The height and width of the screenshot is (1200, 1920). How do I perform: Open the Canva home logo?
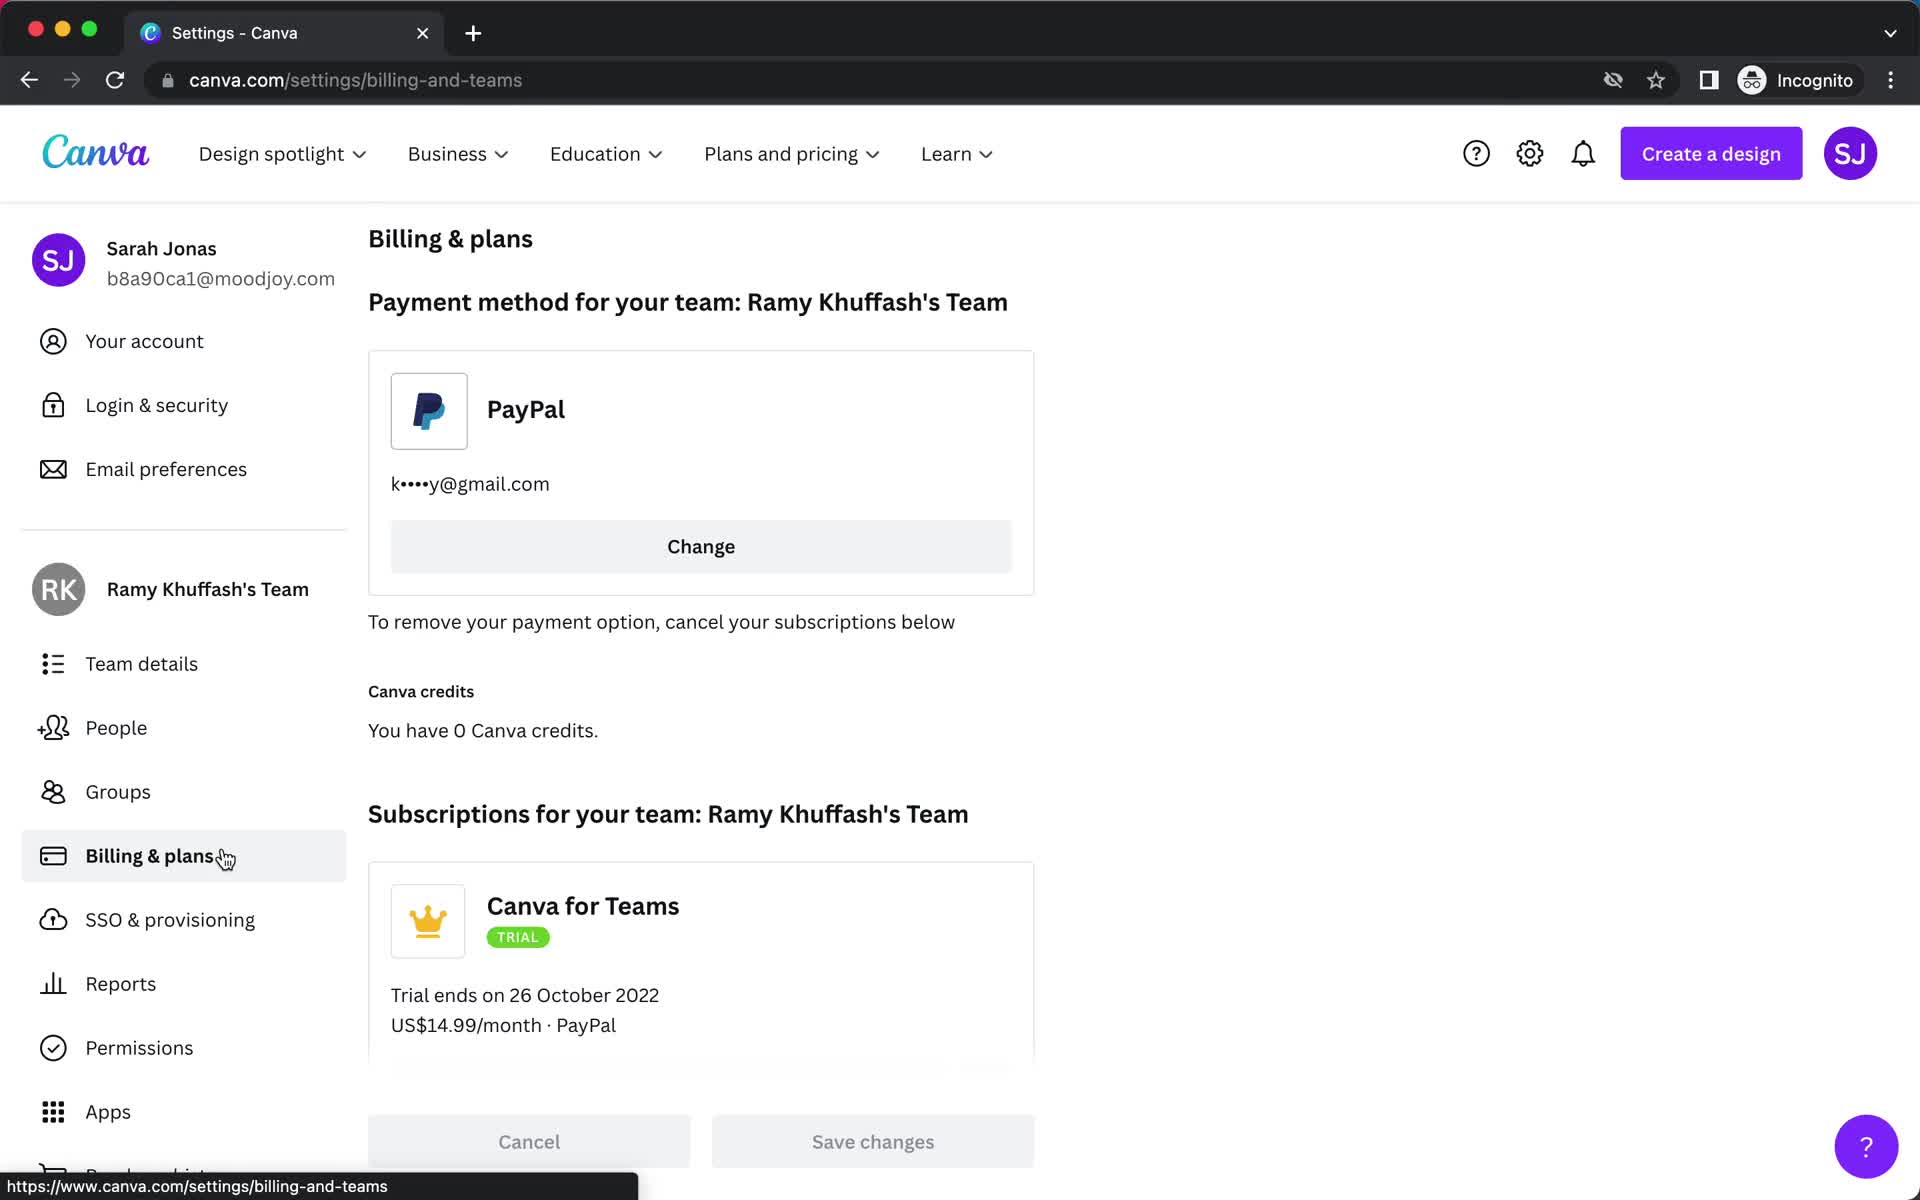(95, 153)
